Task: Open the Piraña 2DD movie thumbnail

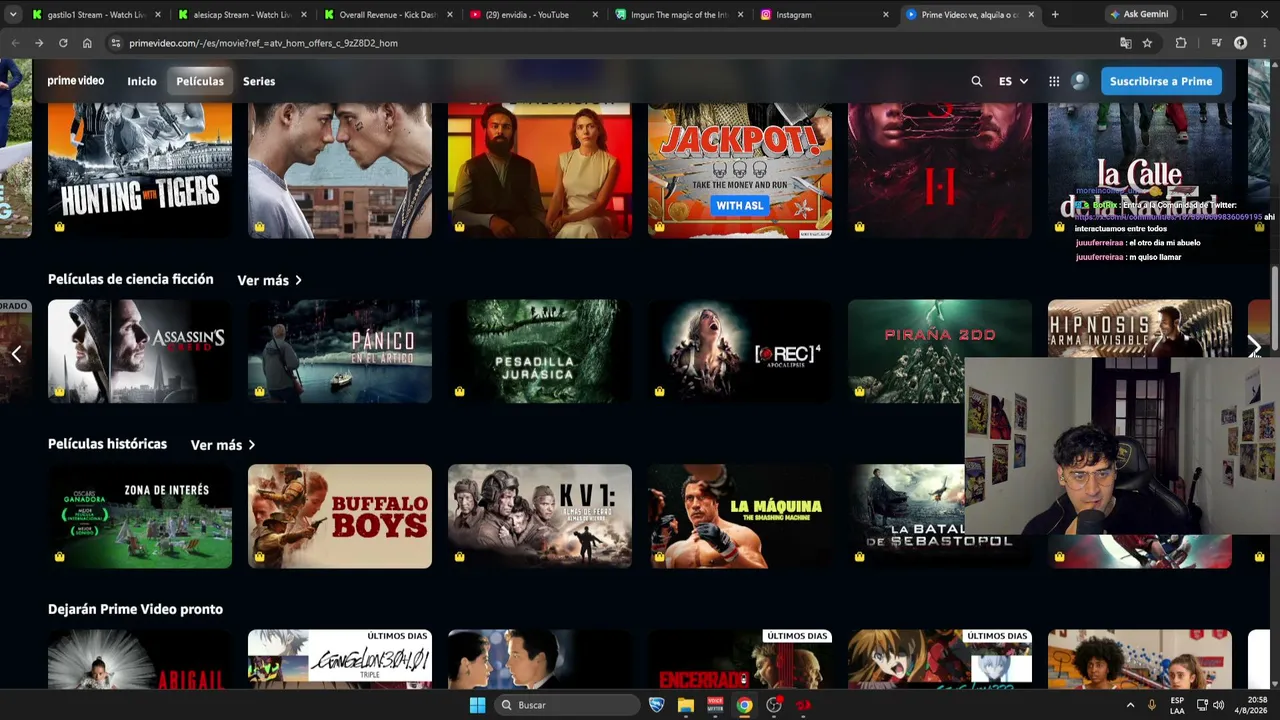Action: pos(940,351)
